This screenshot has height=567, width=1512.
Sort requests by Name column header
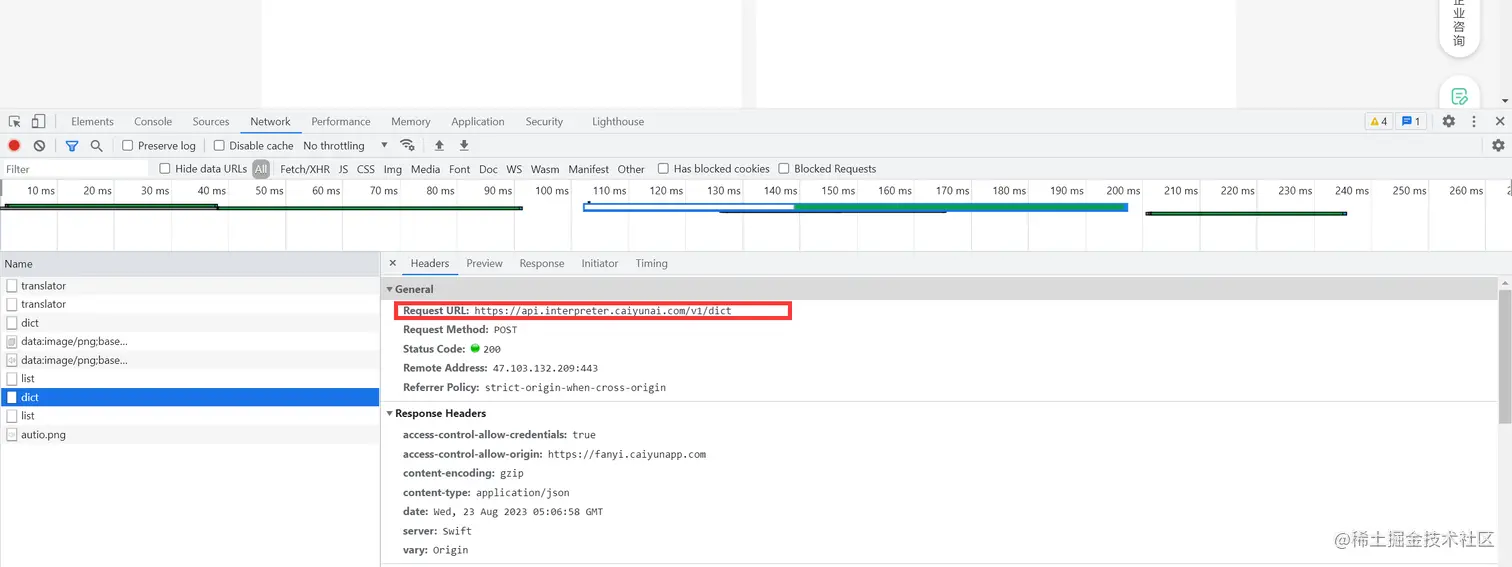coord(190,264)
